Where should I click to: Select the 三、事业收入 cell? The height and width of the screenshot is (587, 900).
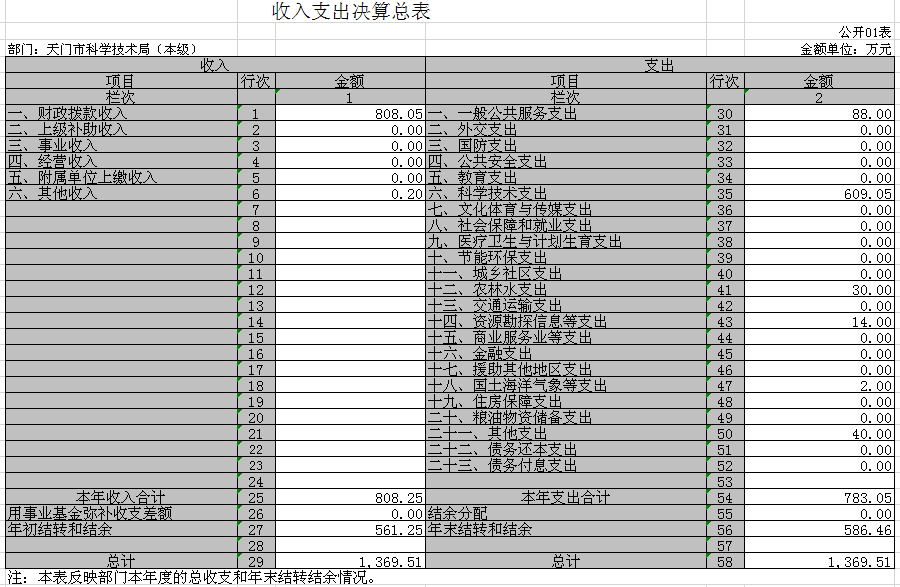click(x=122, y=145)
